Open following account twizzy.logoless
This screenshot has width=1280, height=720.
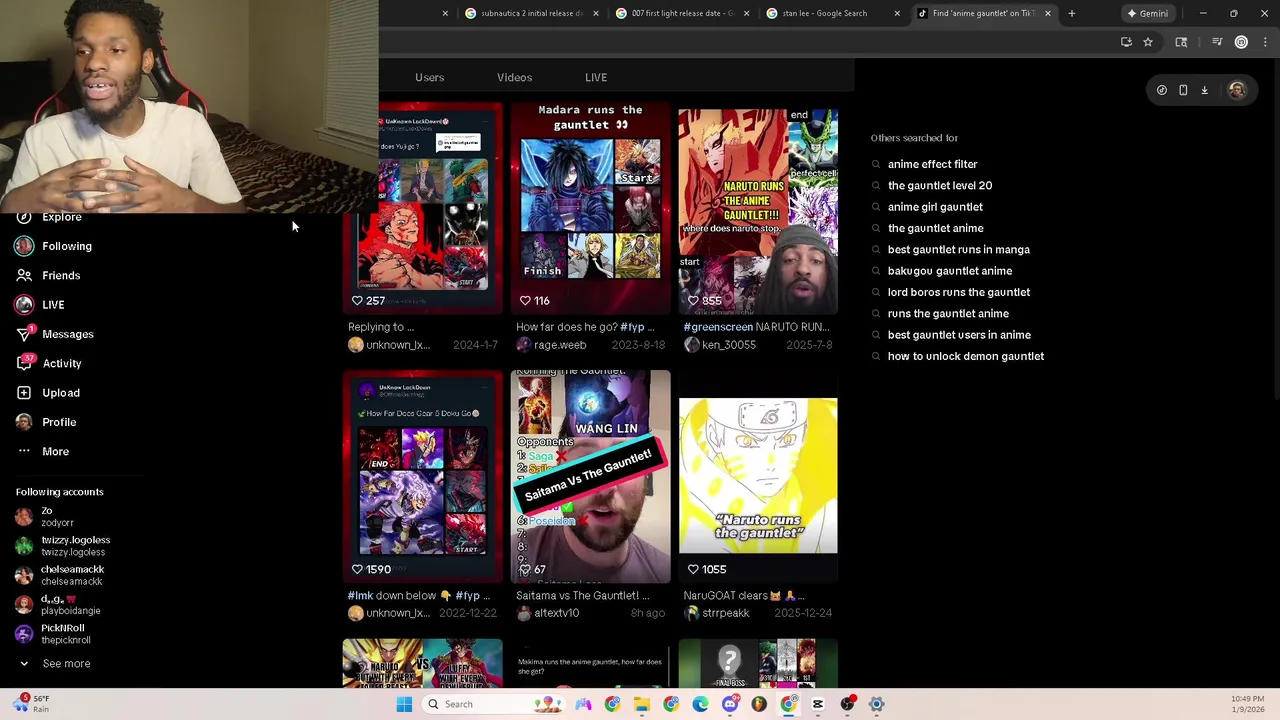pos(62,546)
